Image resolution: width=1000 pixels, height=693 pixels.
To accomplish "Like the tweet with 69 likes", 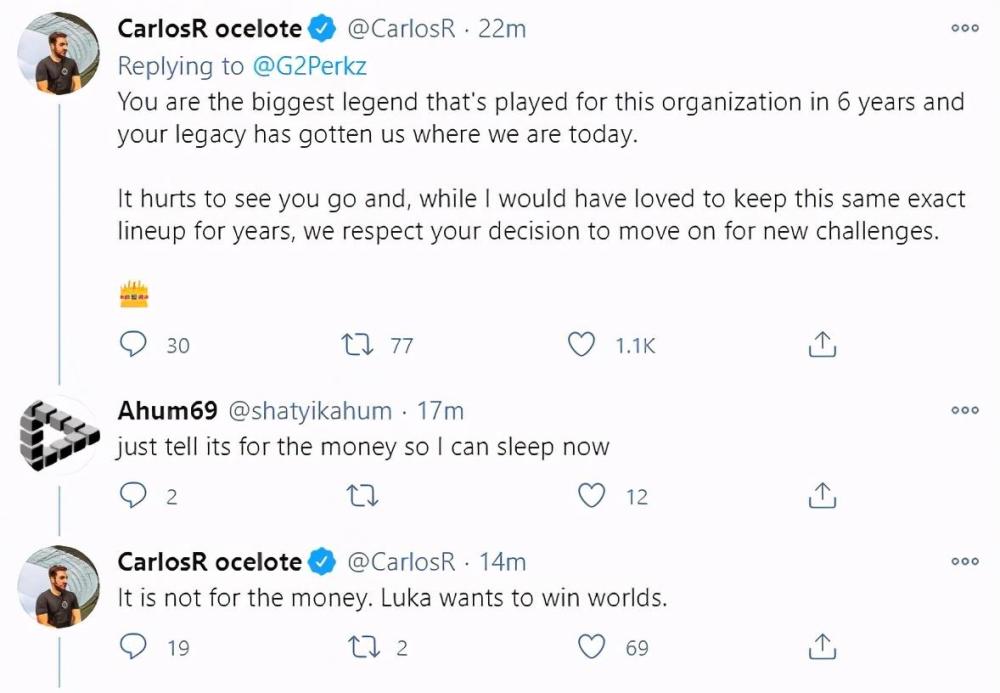I will (591, 647).
